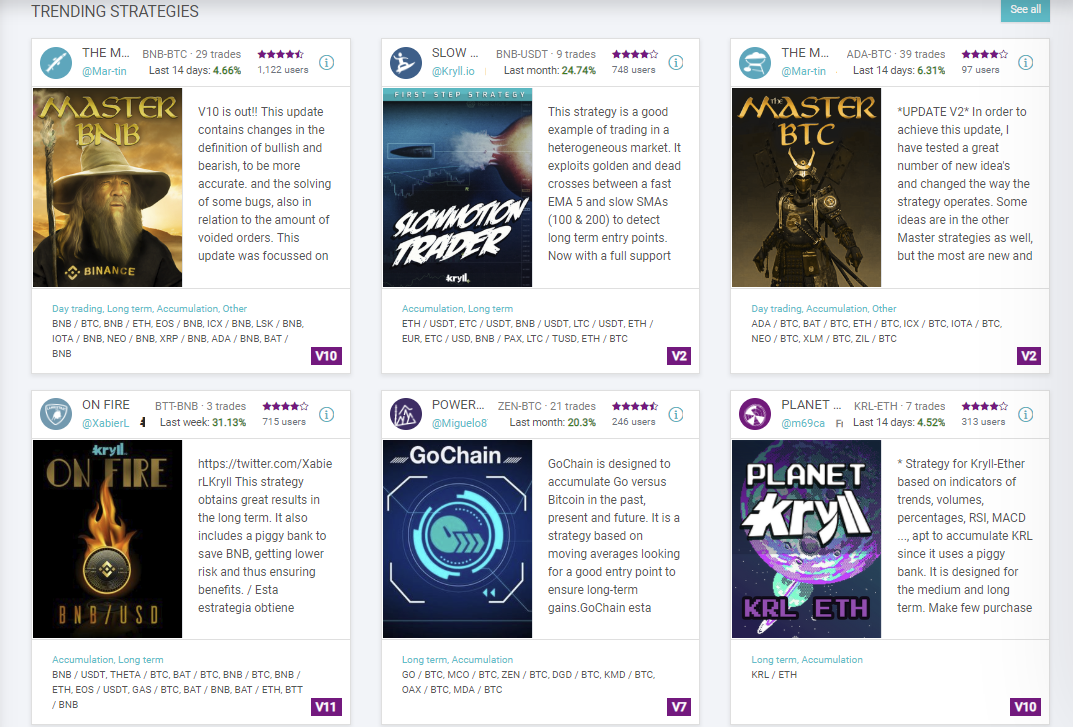Click the planet avatar of PLANET strategy
1073x727 pixels.
(755, 414)
